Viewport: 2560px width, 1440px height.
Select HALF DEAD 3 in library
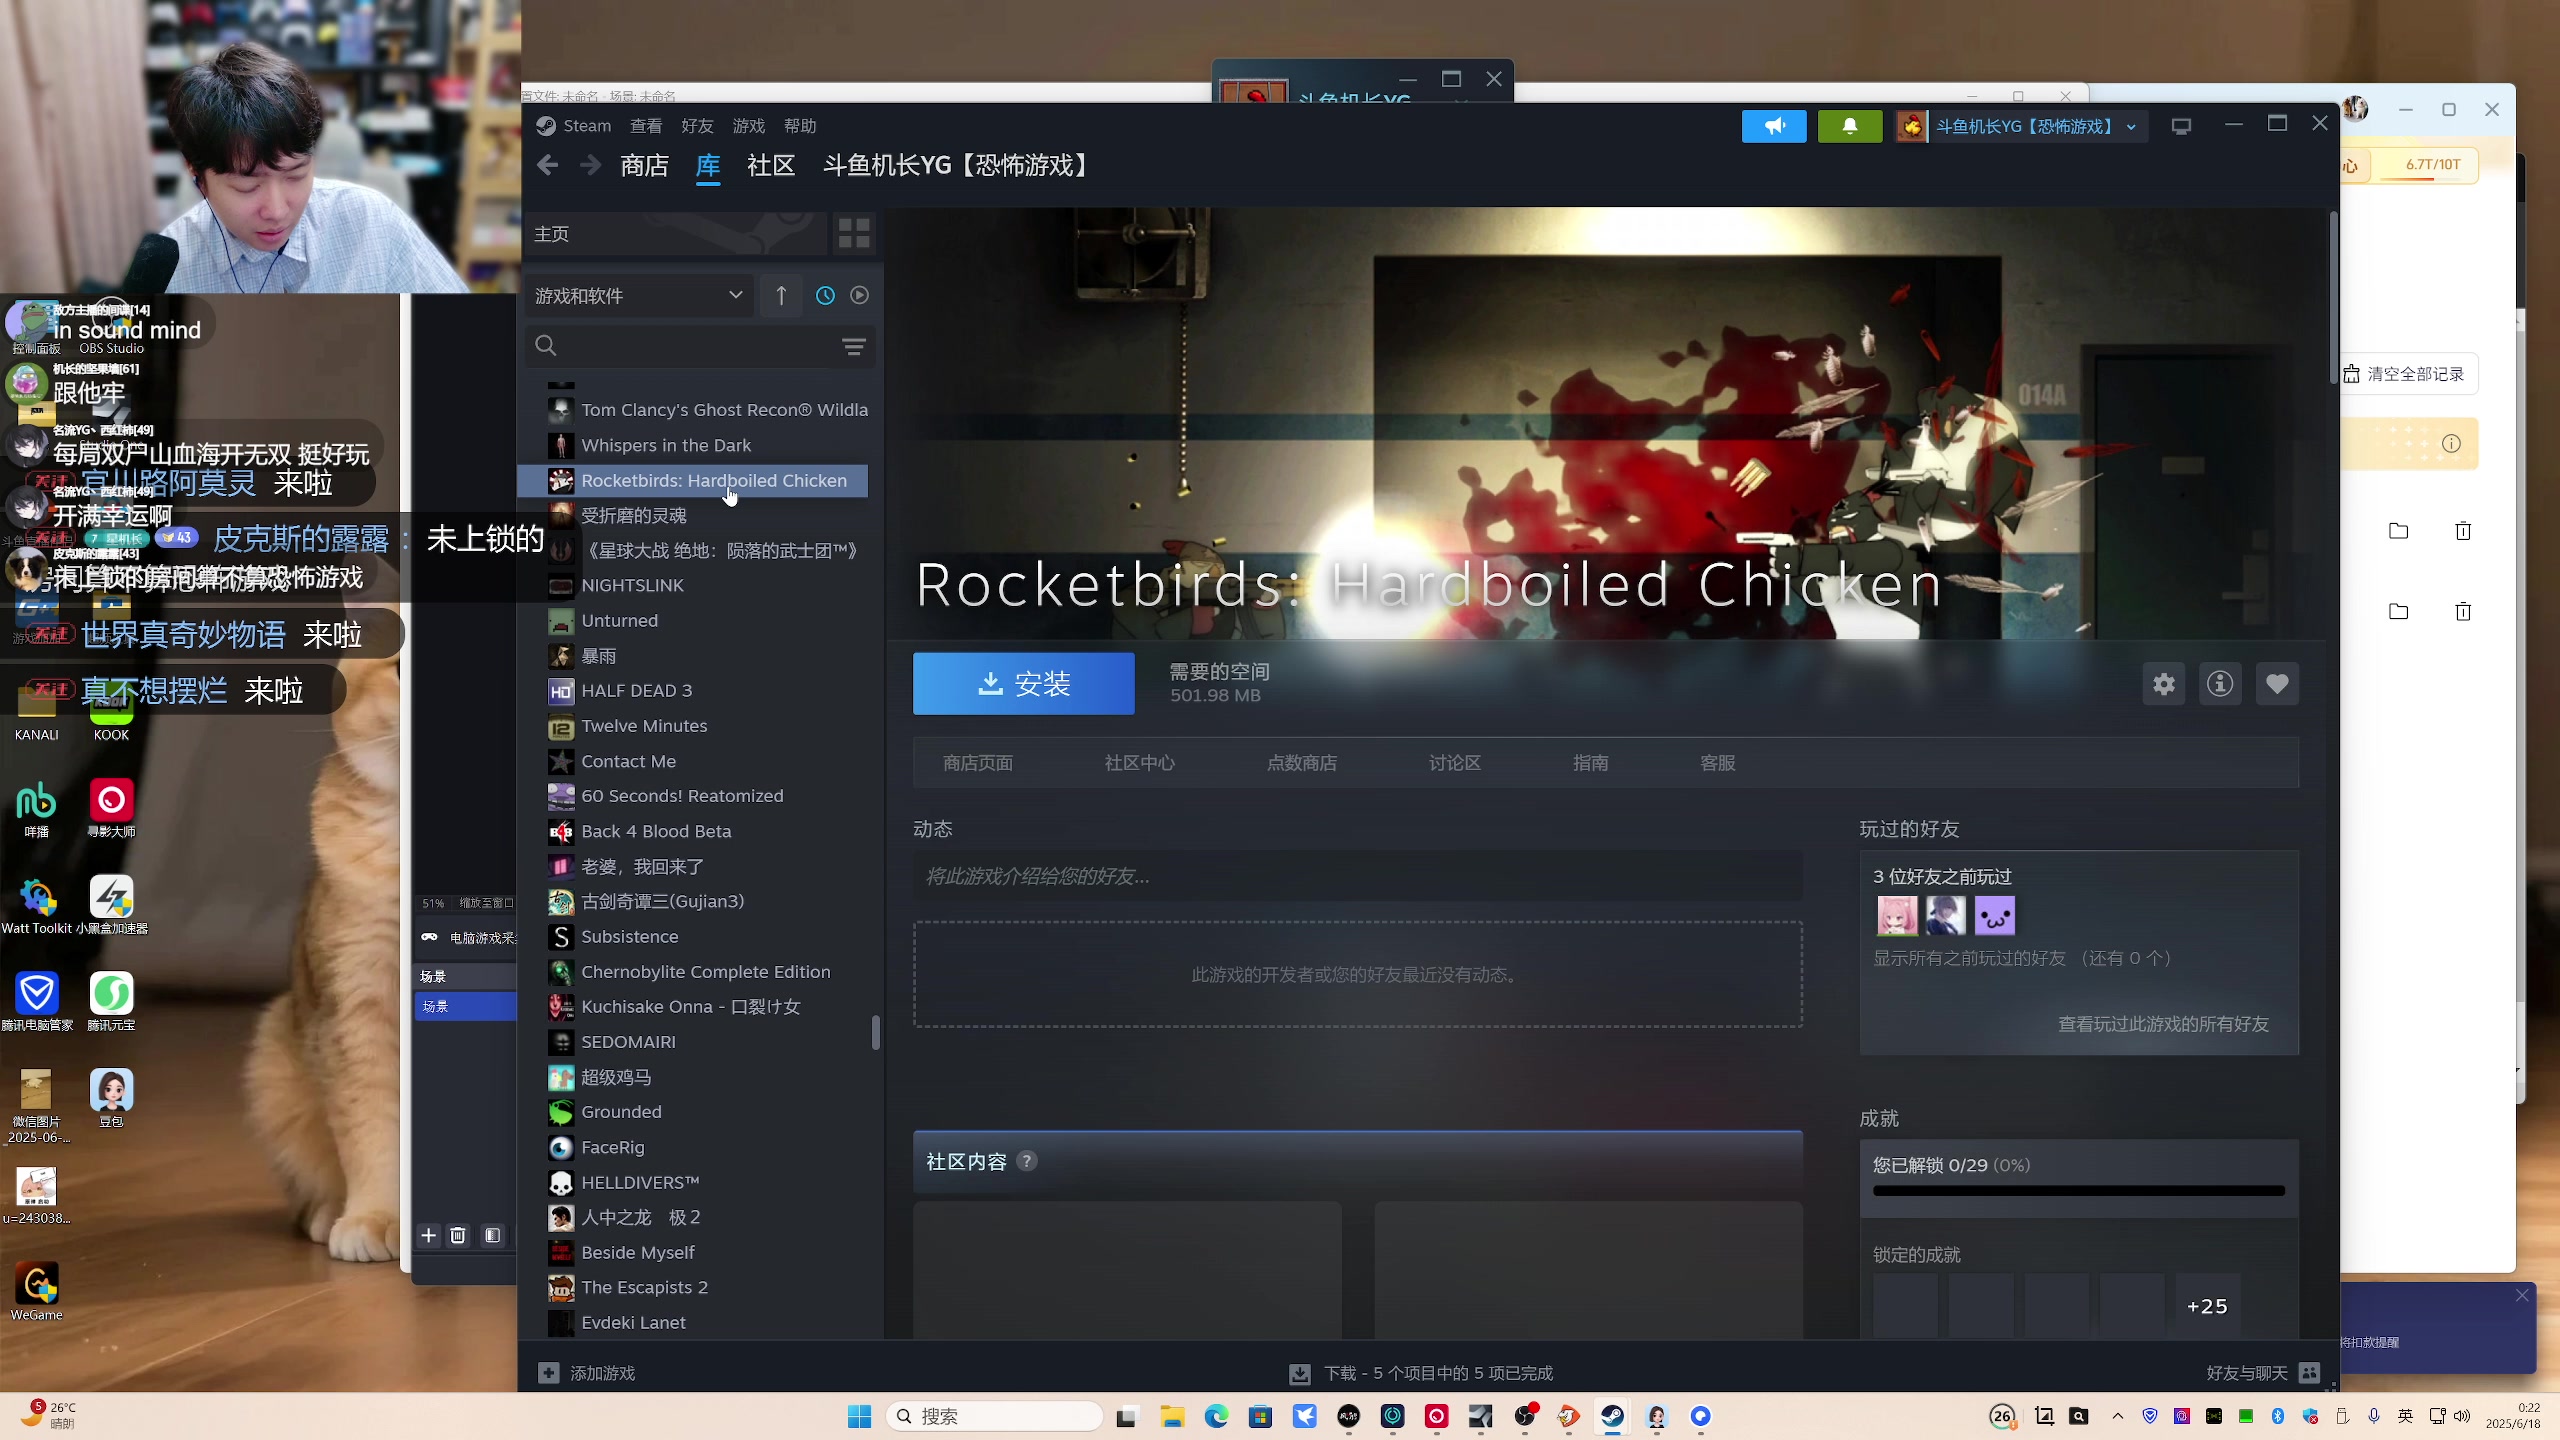693,691
